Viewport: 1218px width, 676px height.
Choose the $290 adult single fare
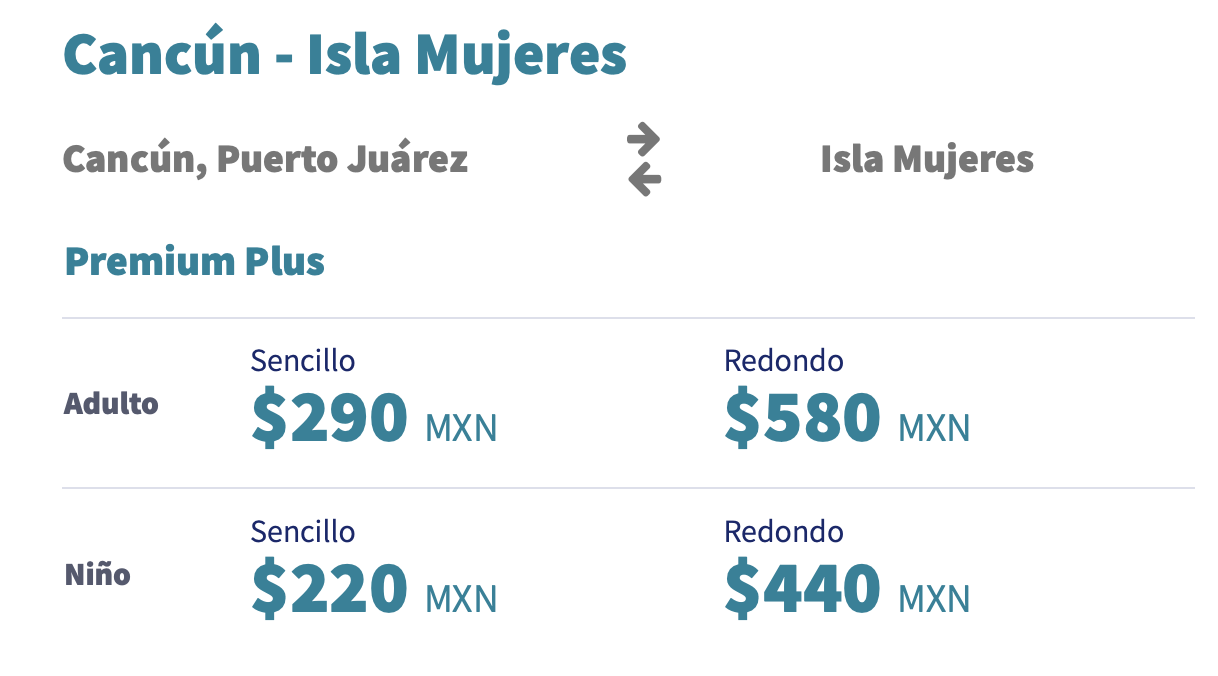330,417
